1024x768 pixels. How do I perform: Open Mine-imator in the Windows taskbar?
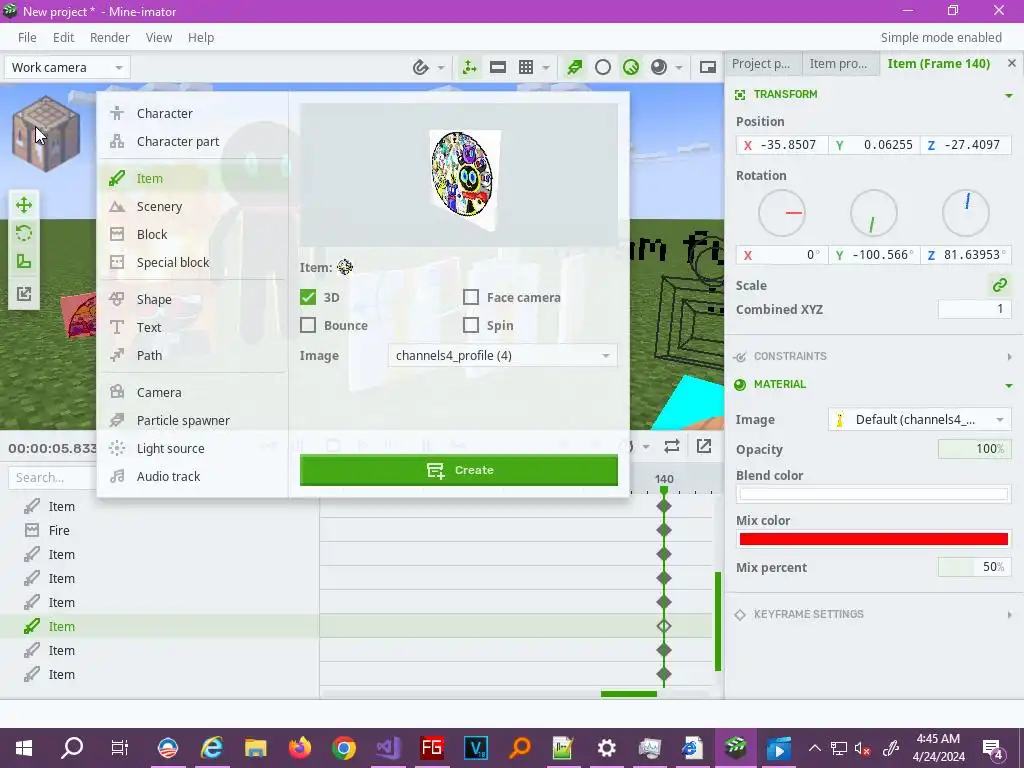(x=736, y=748)
